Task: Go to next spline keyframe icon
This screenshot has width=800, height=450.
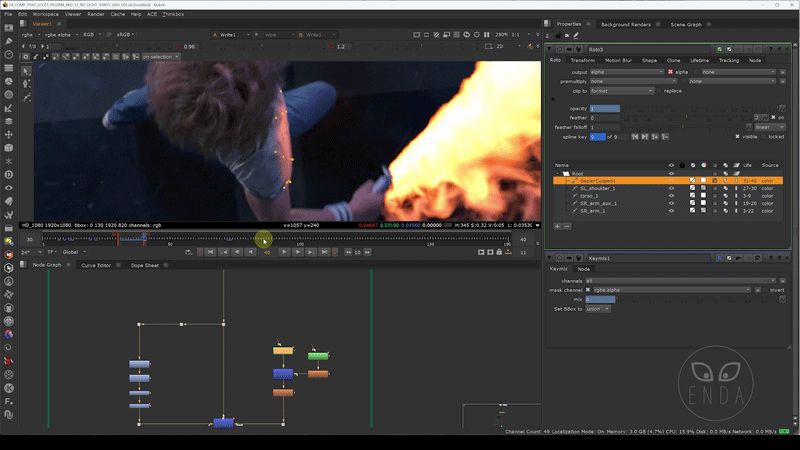Action: tap(645, 137)
